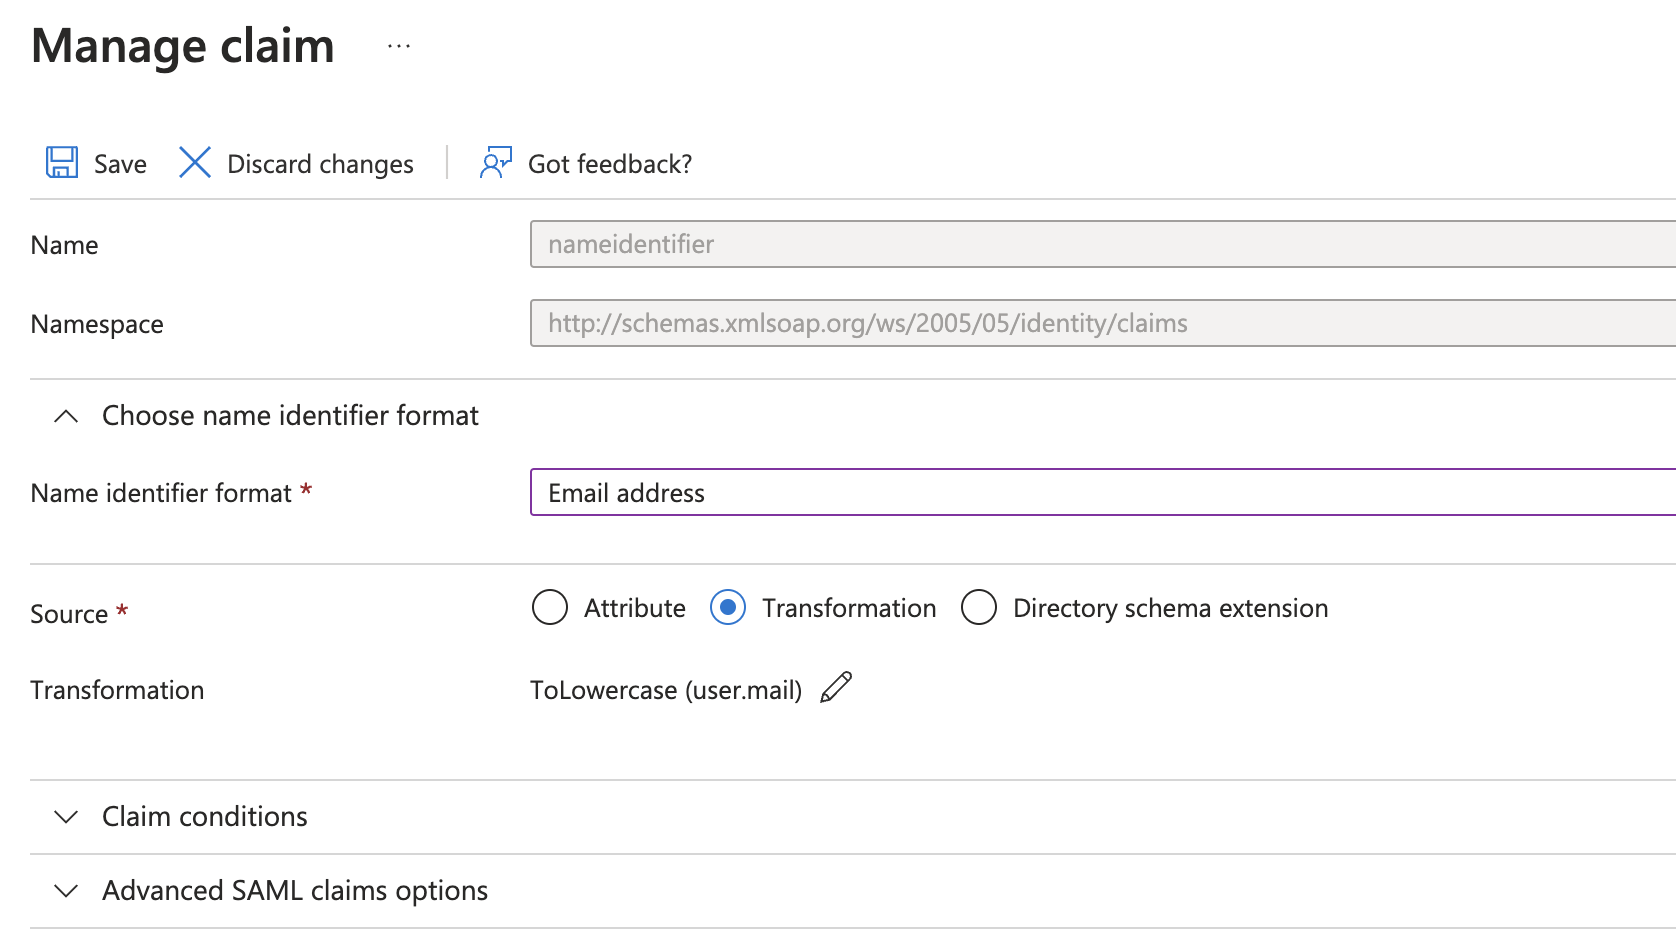
Task: Click the Namespace URL field
Action: 1100,323
